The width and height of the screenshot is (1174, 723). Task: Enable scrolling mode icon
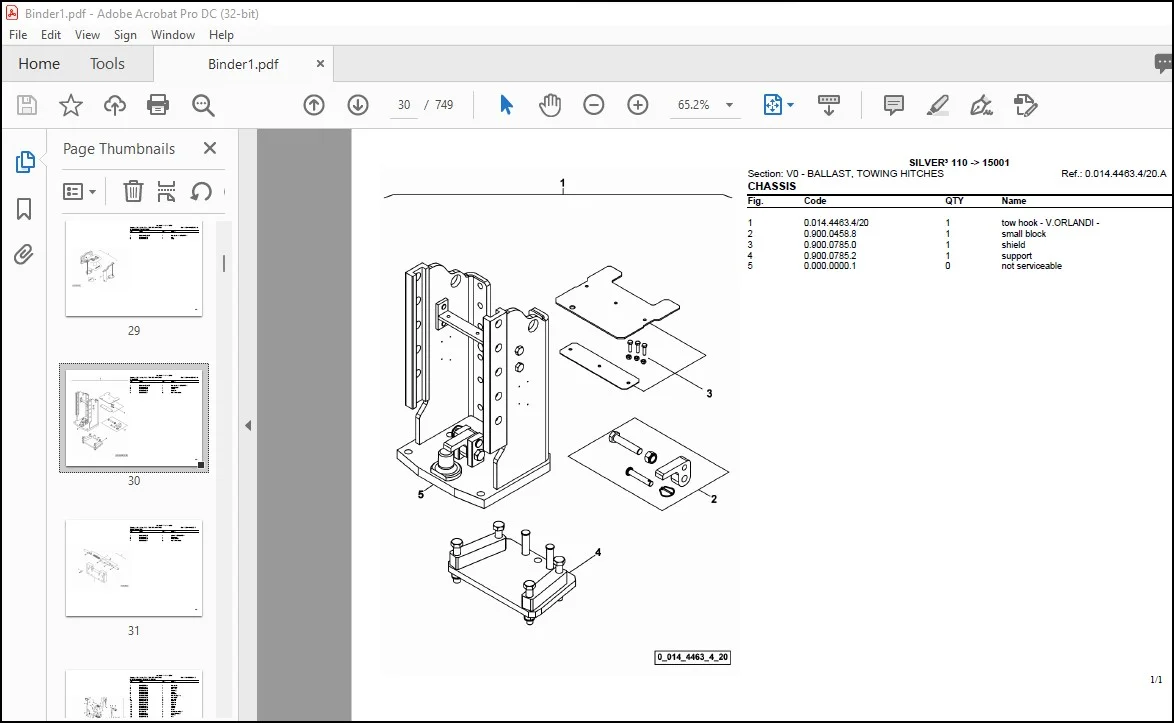[829, 105]
